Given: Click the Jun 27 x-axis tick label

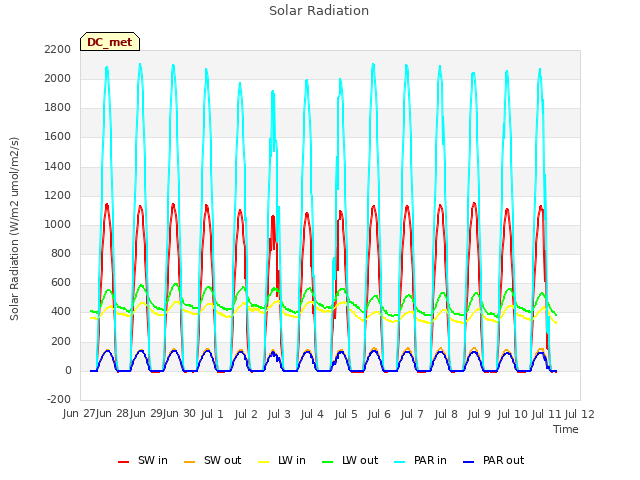Looking at the screenshot, I should 79,414.
